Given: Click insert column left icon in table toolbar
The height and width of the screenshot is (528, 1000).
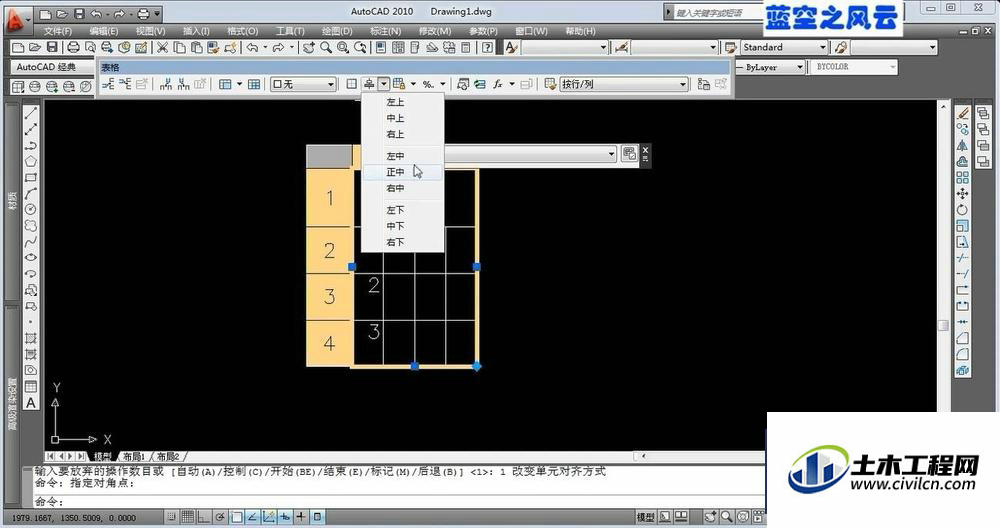Looking at the screenshot, I should (166, 84).
